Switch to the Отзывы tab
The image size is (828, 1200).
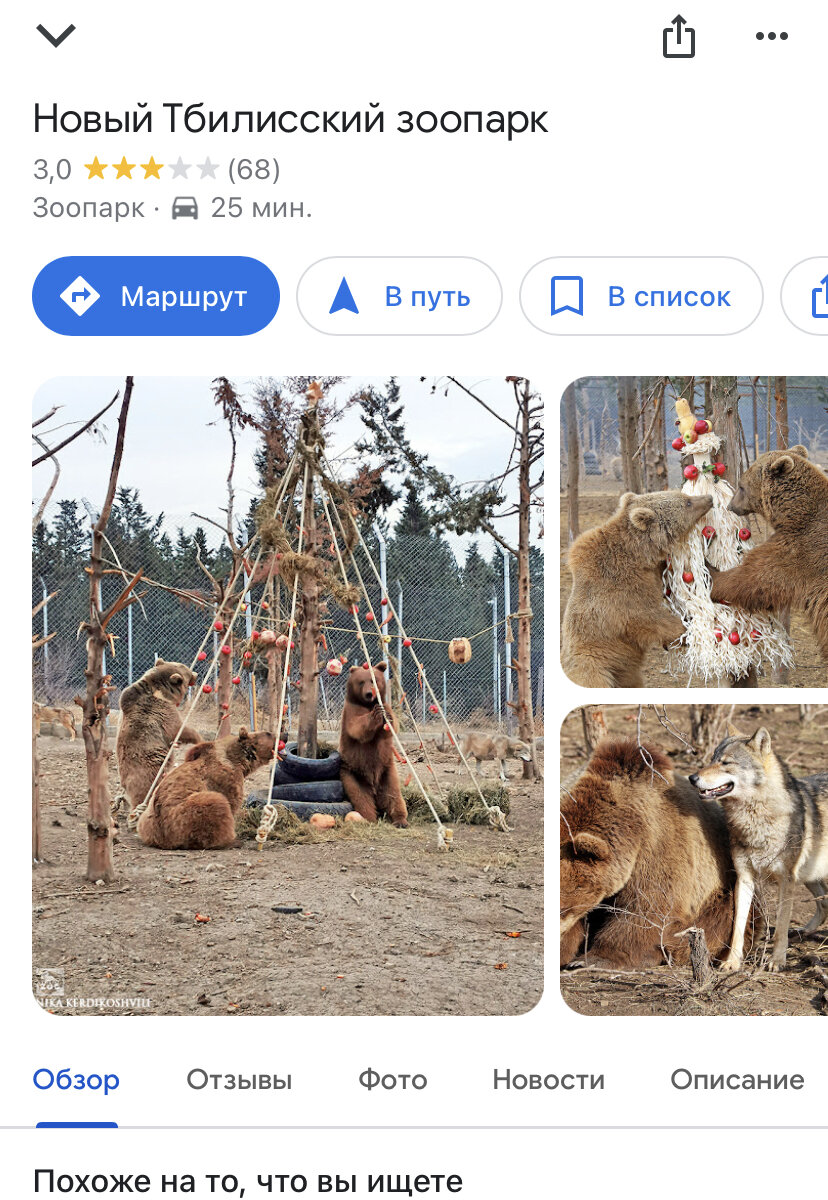pyautogui.click(x=239, y=1080)
